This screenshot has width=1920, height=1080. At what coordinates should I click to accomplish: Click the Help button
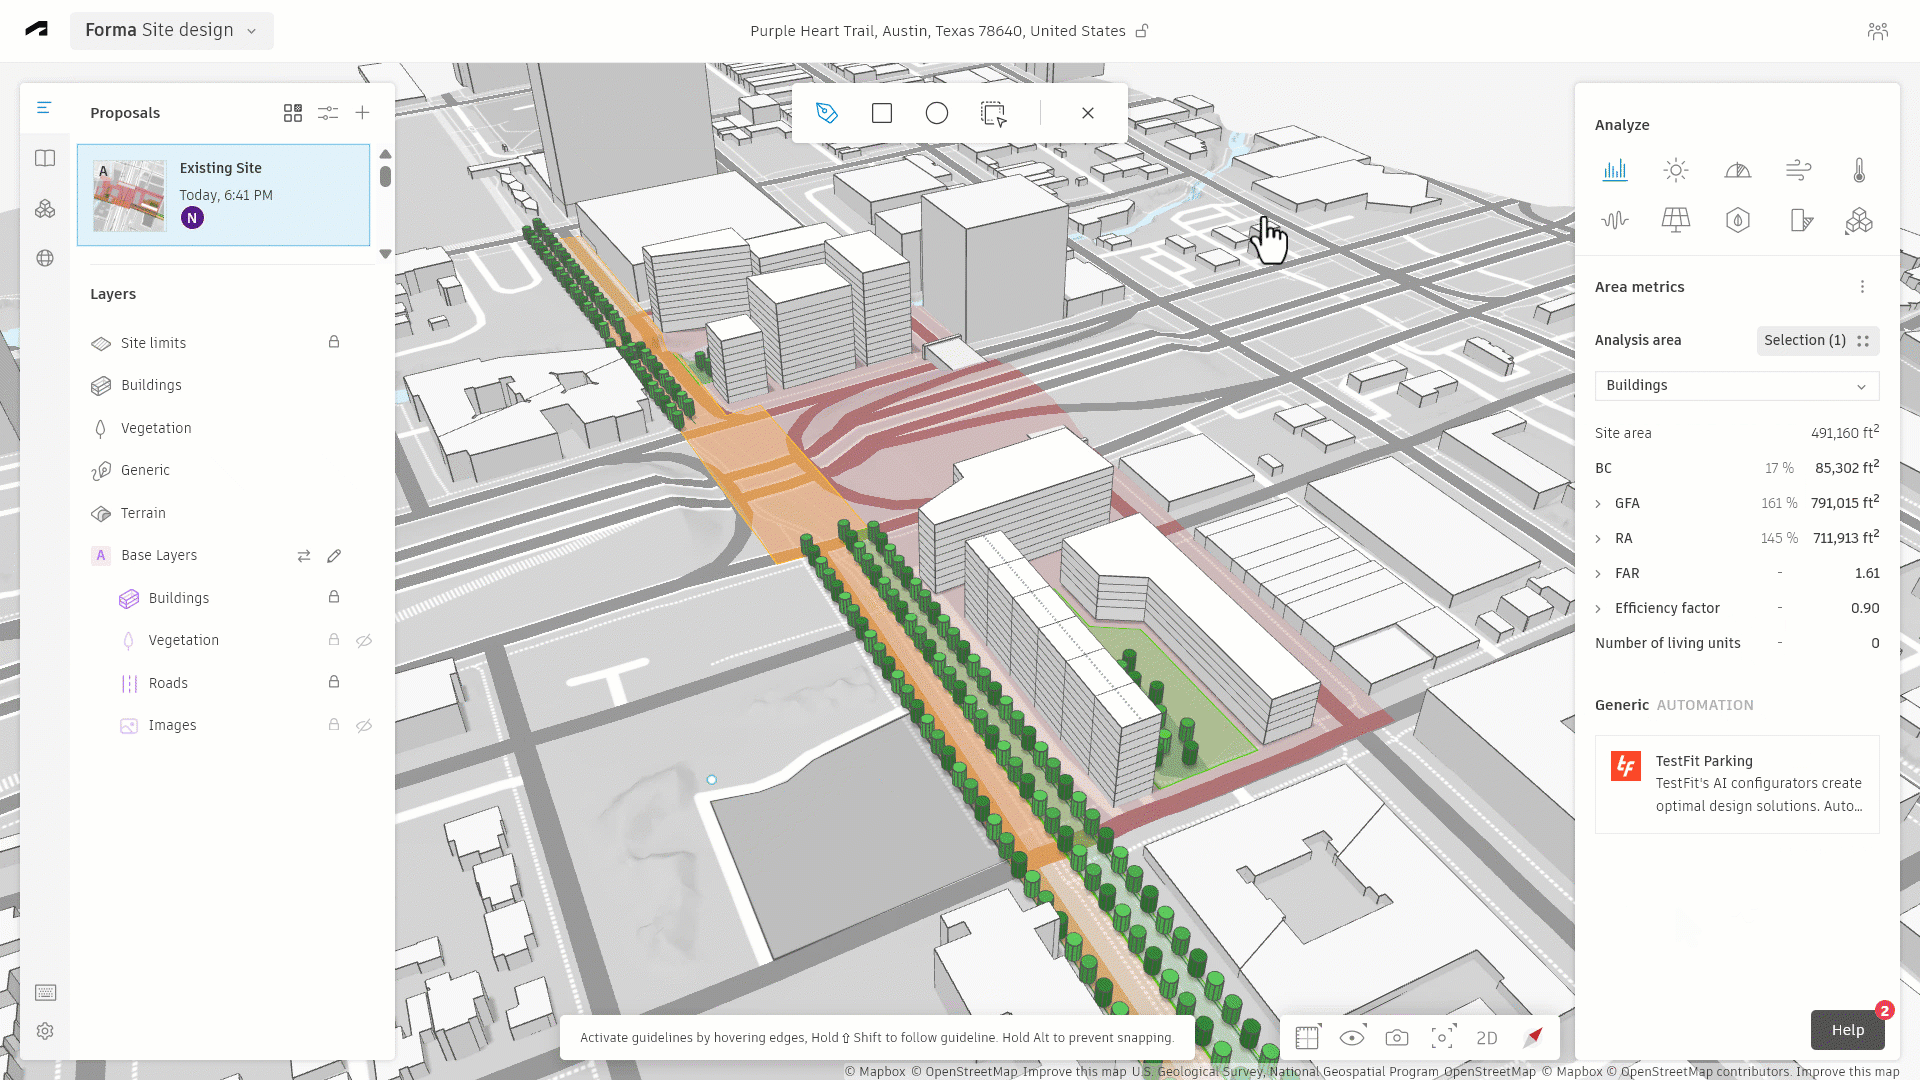pos(1847,1030)
